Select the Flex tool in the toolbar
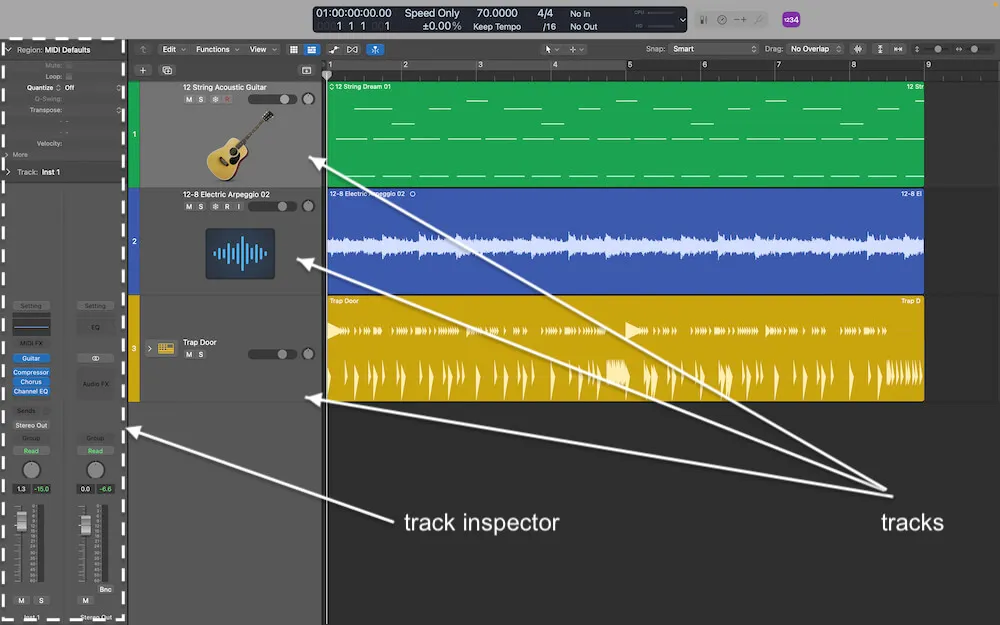This screenshot has width=1000, height=625. (x=375, y=48)
